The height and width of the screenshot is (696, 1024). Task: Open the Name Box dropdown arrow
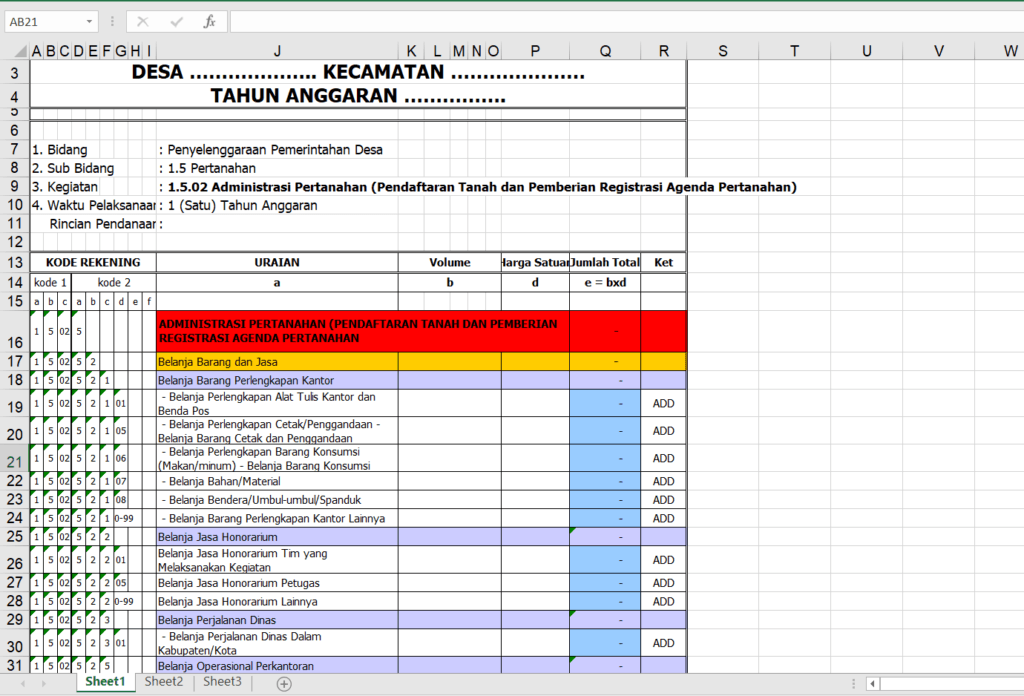pyautogui.click(x=90, y=21)
